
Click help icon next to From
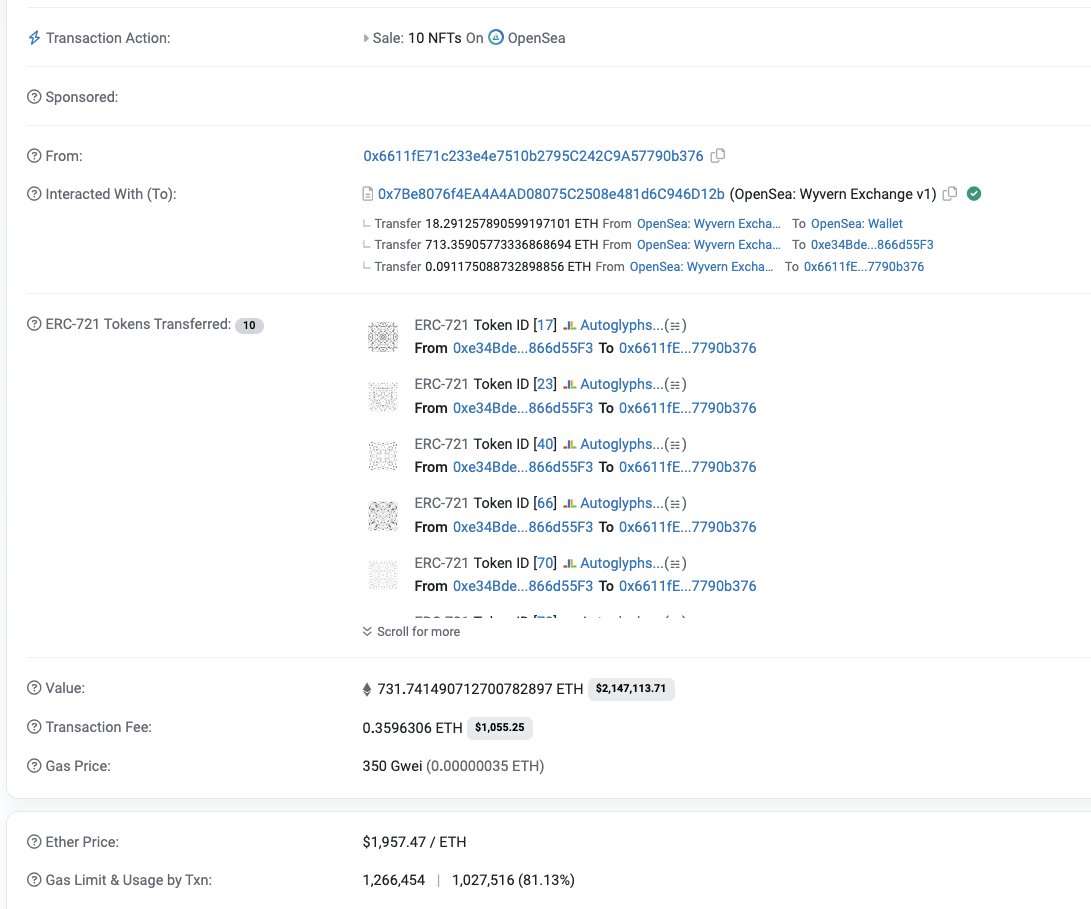click(x=34, y=156)
